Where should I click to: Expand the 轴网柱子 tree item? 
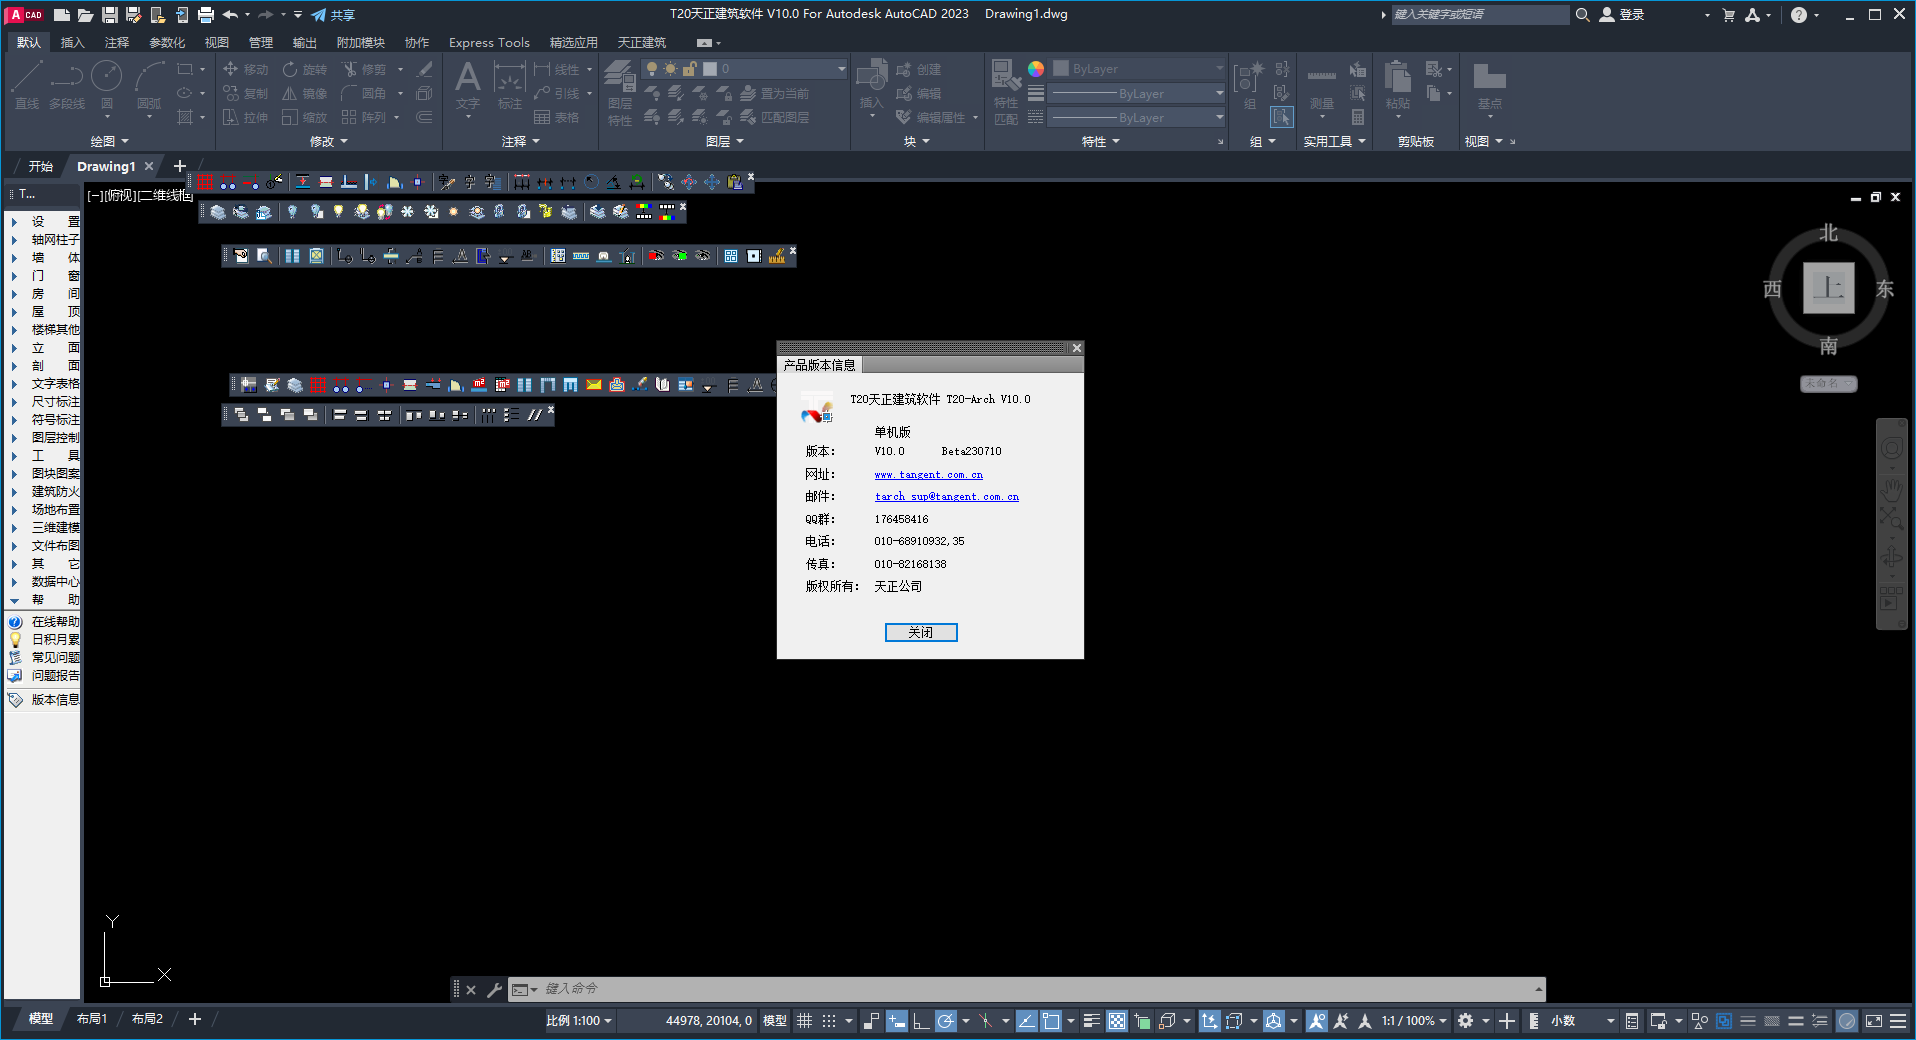point(14,240)
